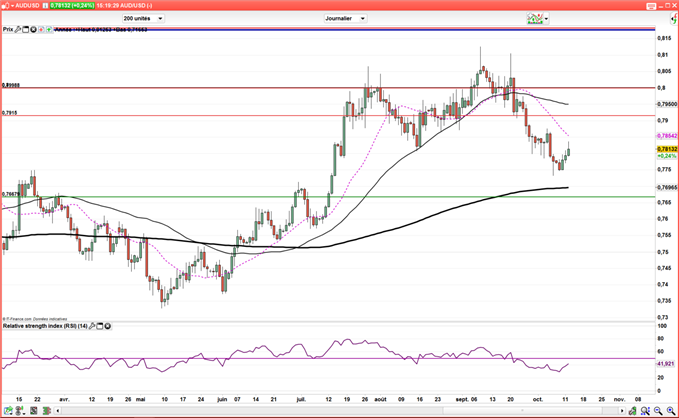Click the price panel window icon

click(x=26, y=29)
